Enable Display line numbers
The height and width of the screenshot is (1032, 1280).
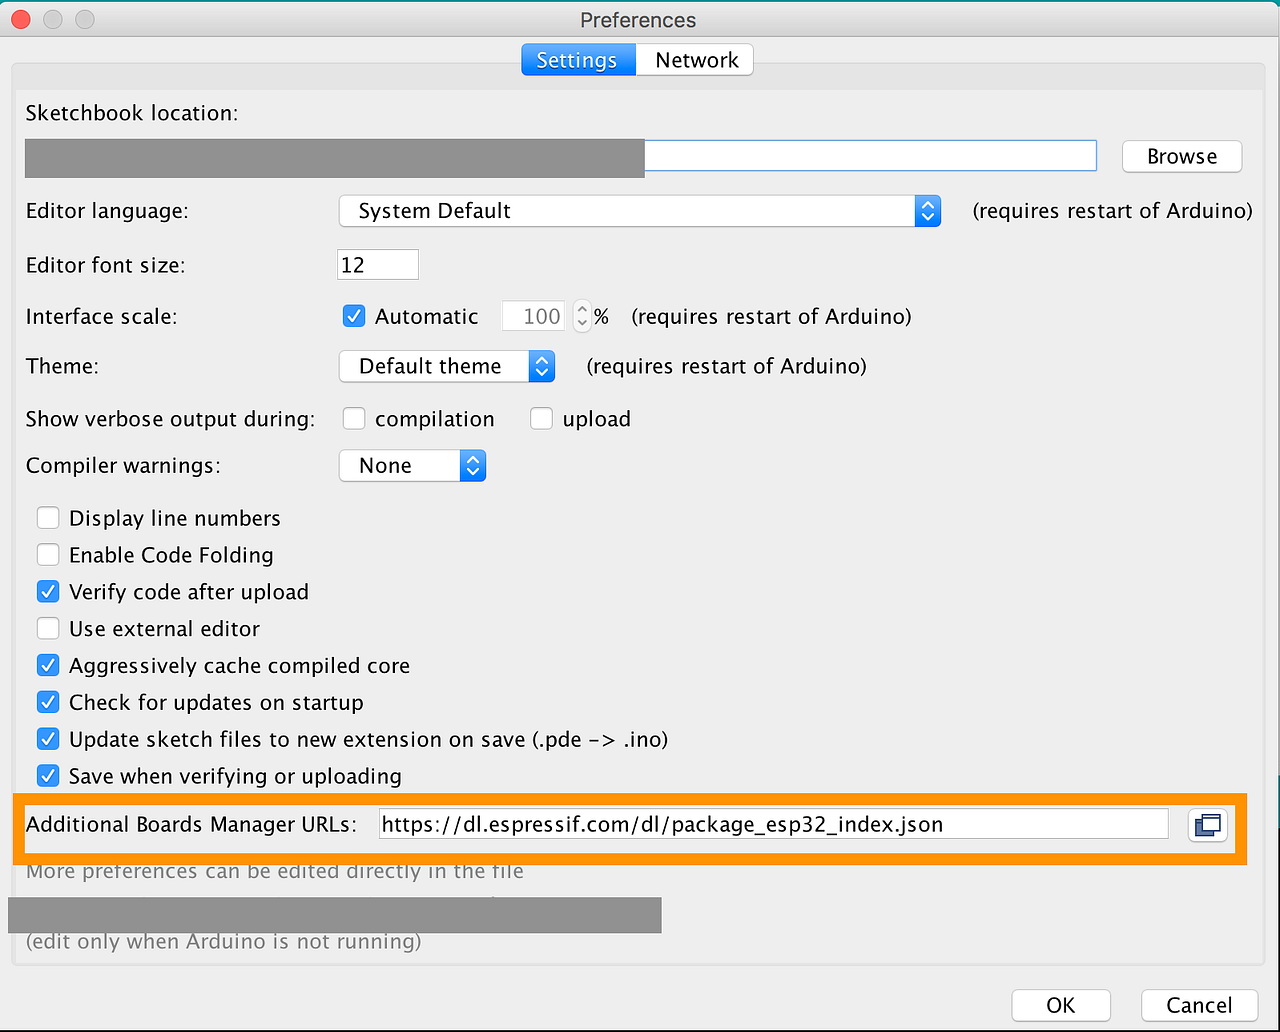pos(48,518)
